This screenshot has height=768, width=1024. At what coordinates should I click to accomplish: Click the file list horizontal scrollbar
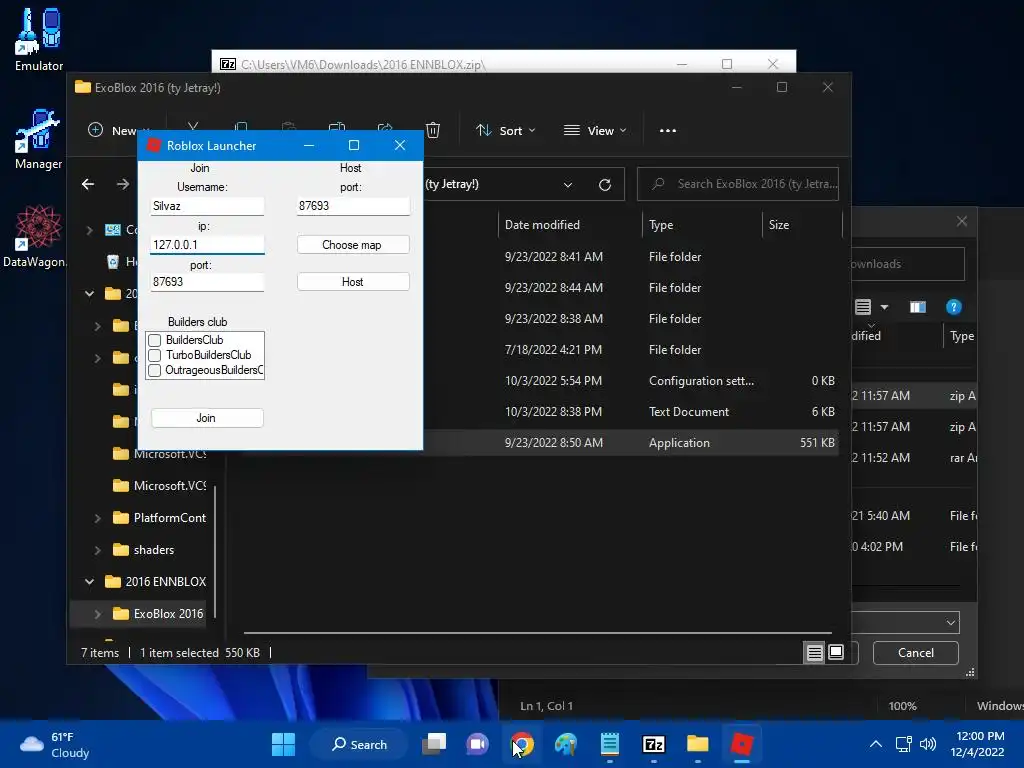point(537,632)
